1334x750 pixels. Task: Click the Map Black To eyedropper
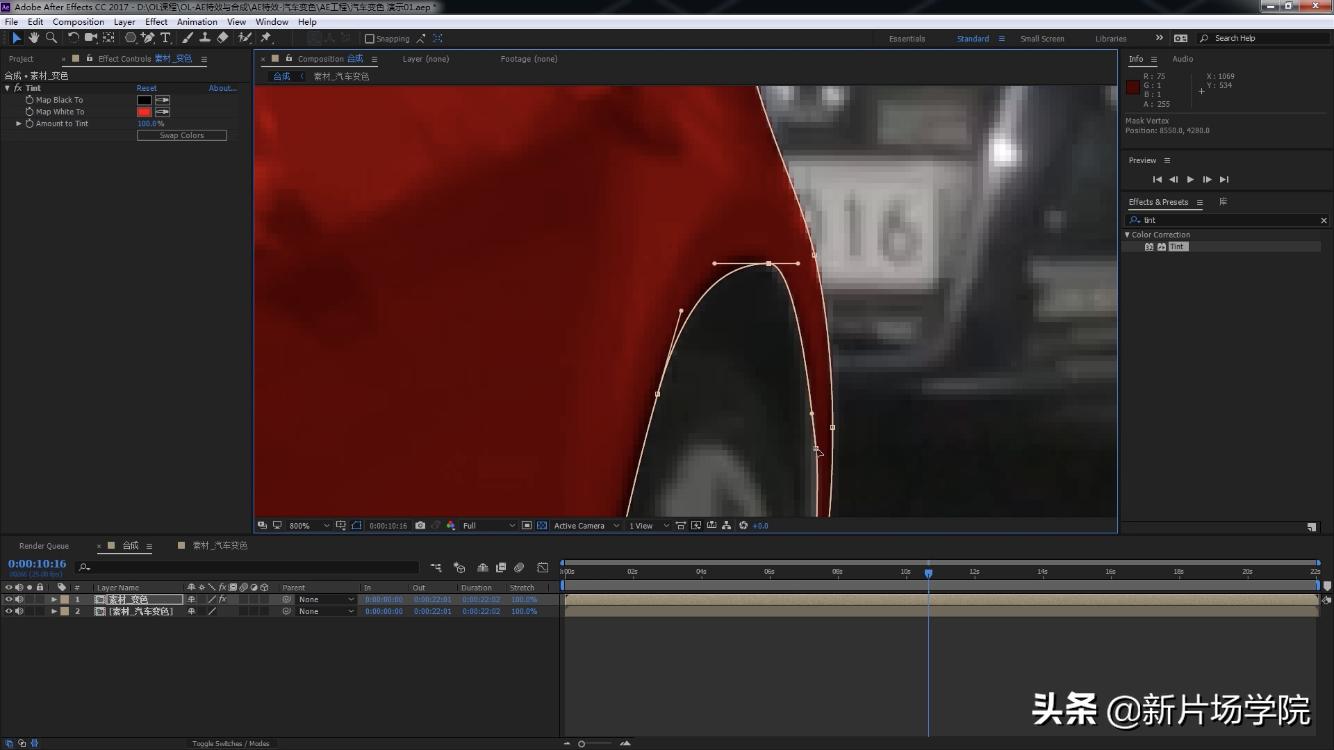coord(162,100)
